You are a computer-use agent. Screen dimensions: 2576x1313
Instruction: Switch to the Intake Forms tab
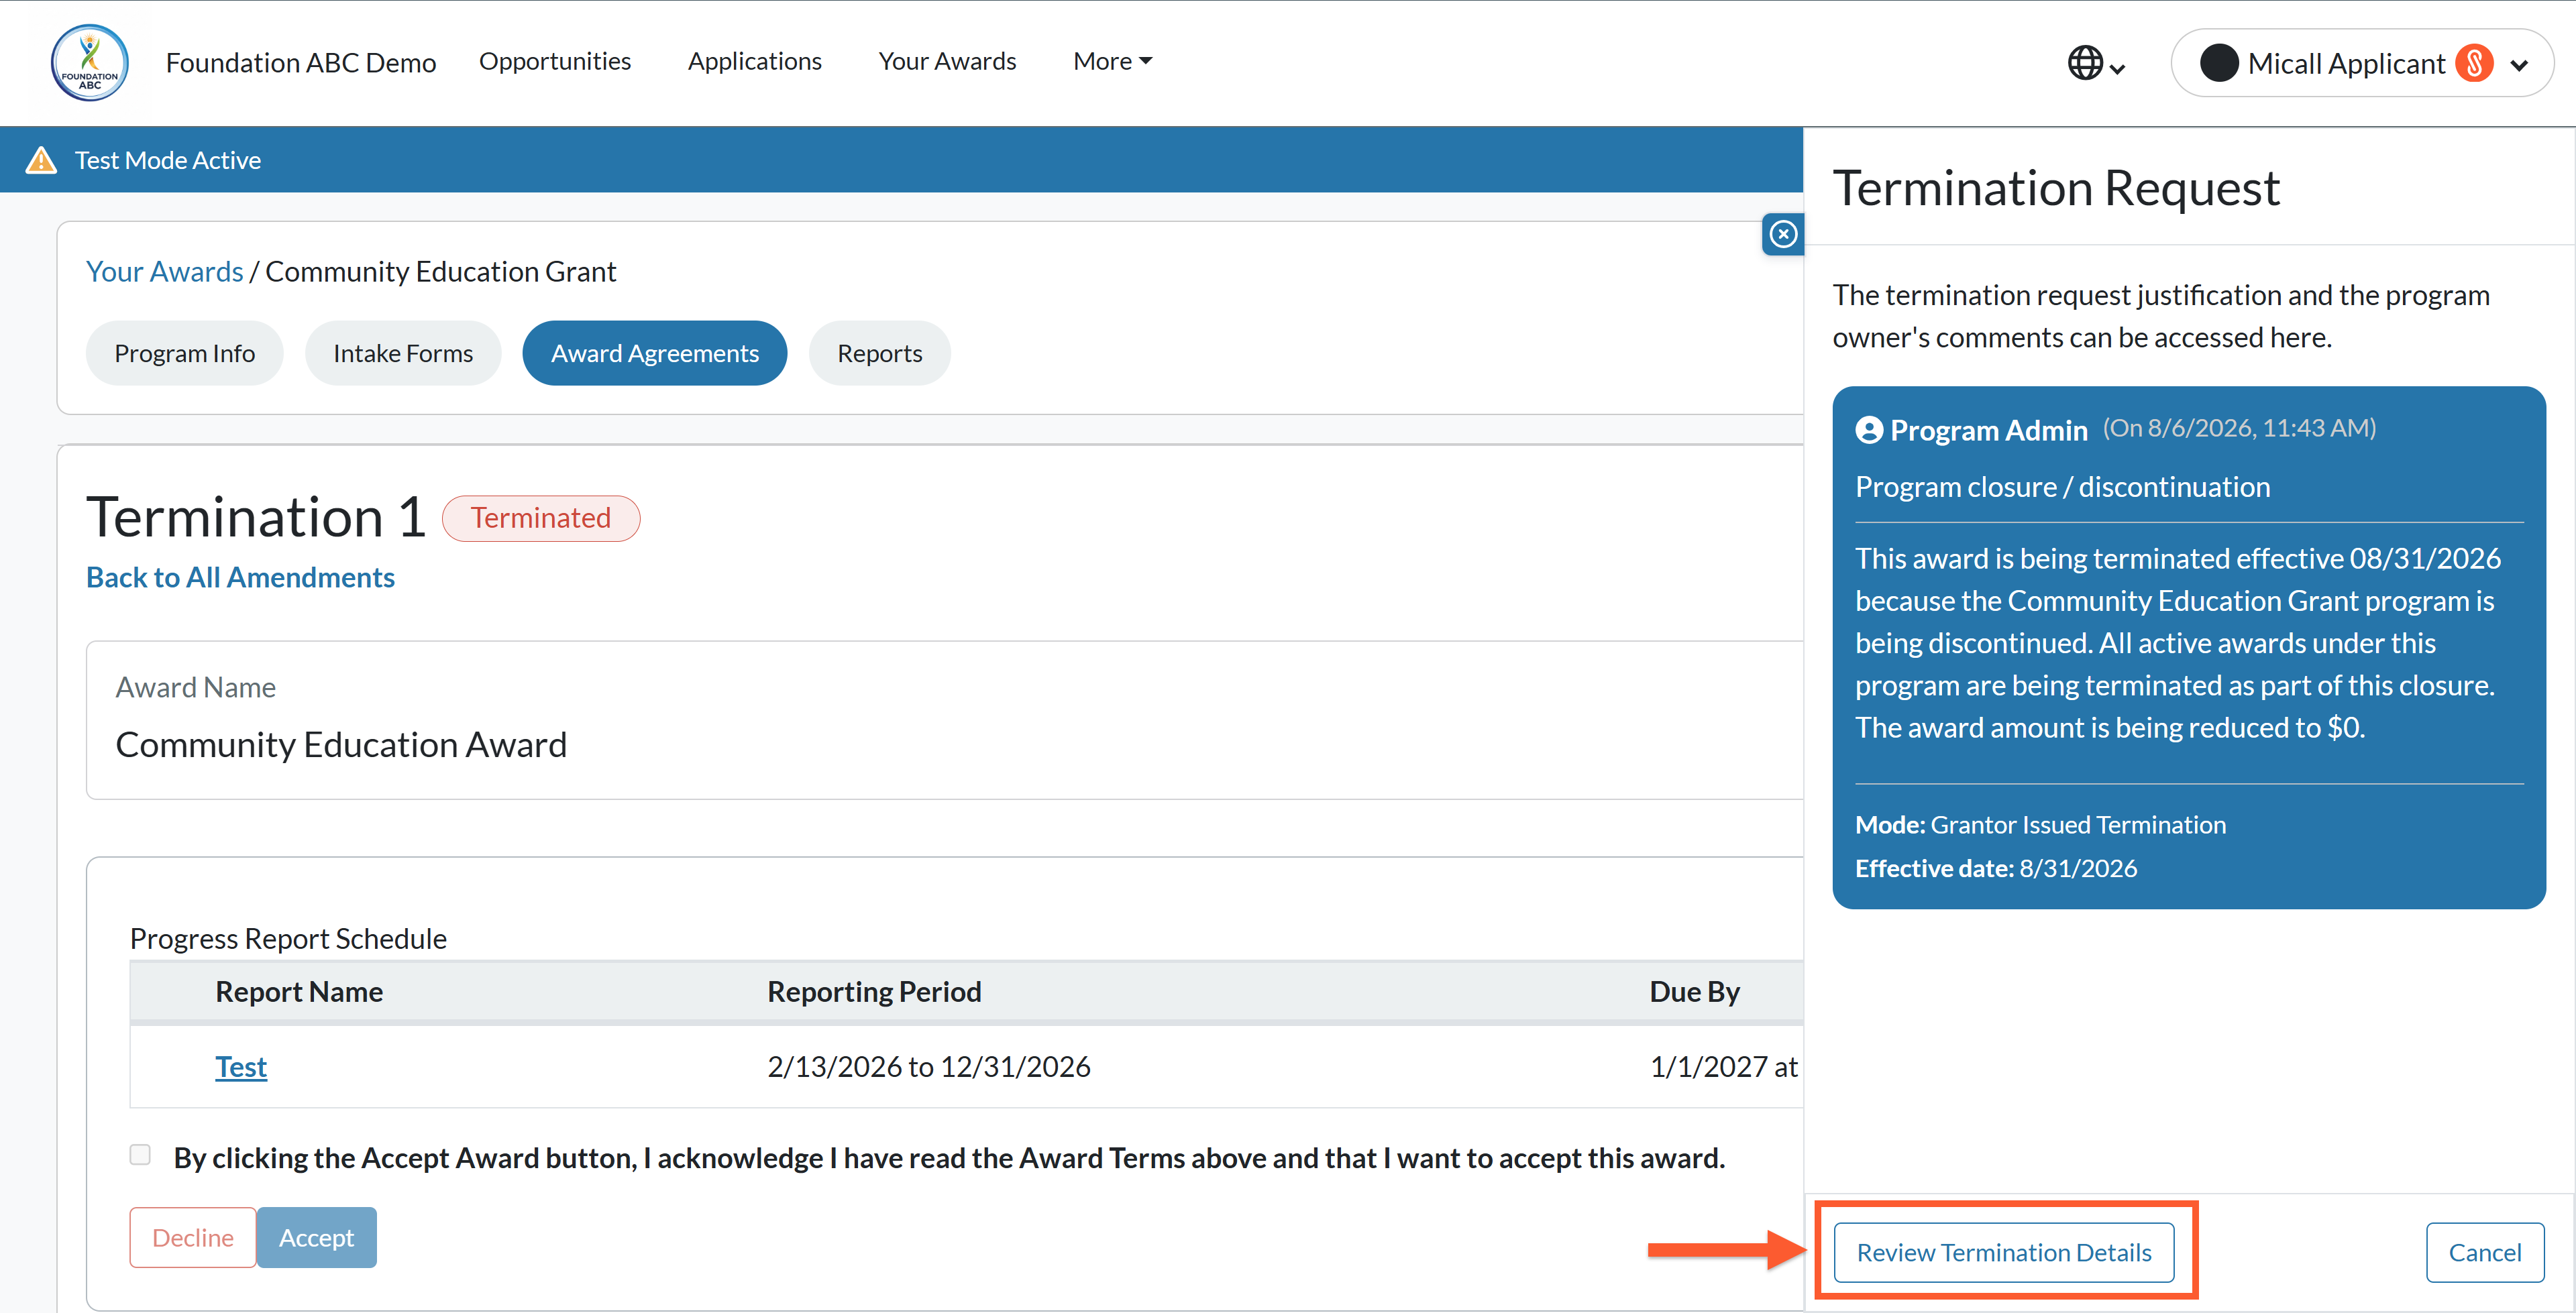coord(403,353)
